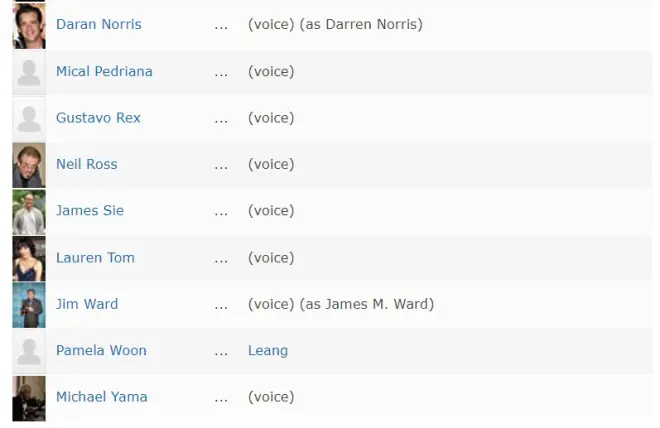Click Pamela Woon's placeholder avatar icon
660x428 pixels.
click(29, 351)
